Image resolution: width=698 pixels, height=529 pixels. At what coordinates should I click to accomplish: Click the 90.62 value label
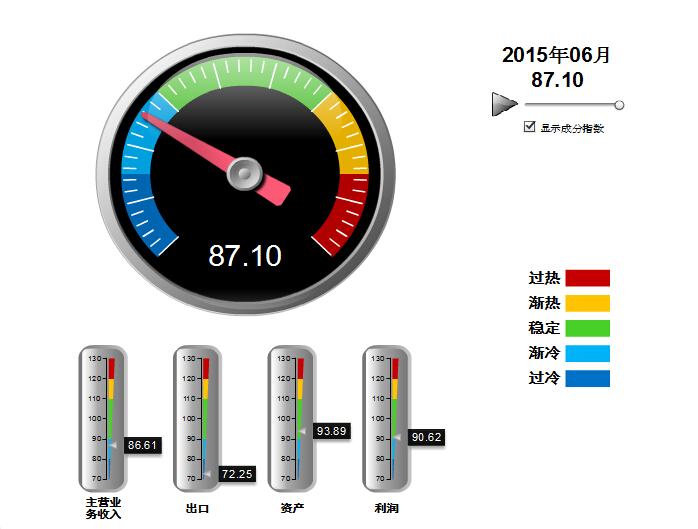(x=426, y=437)
